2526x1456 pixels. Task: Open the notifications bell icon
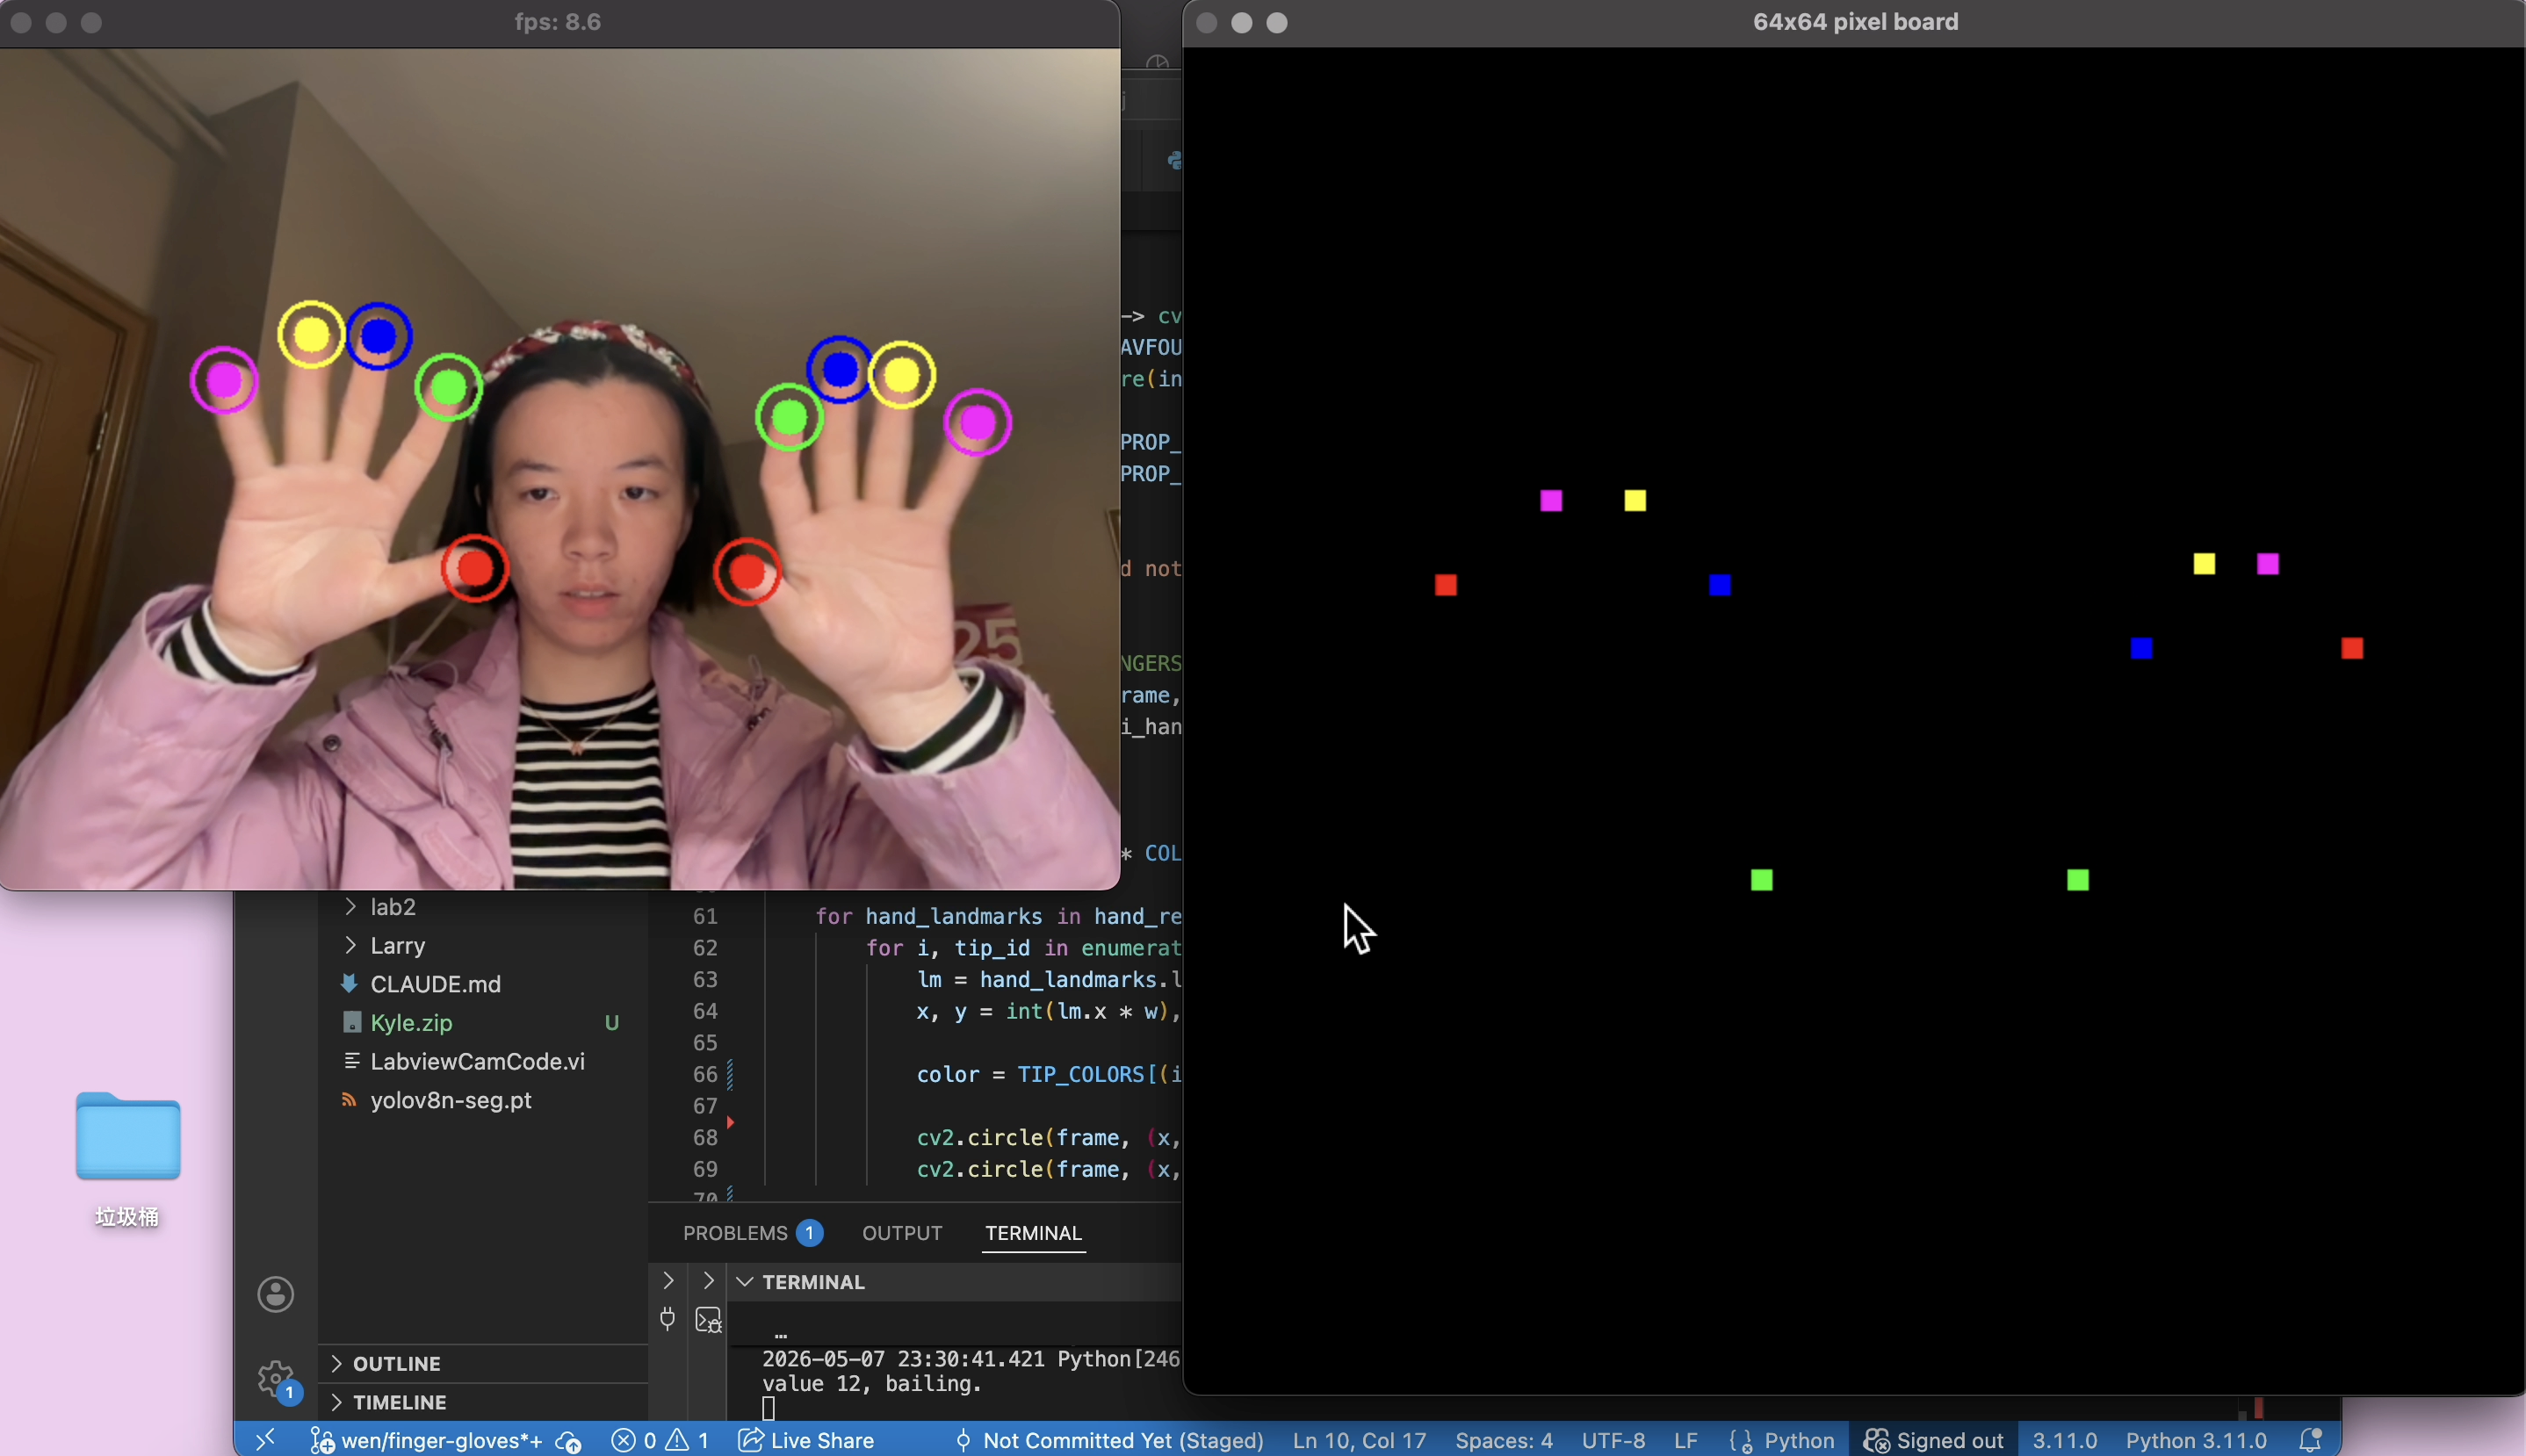click(x=2310, y=1440)
